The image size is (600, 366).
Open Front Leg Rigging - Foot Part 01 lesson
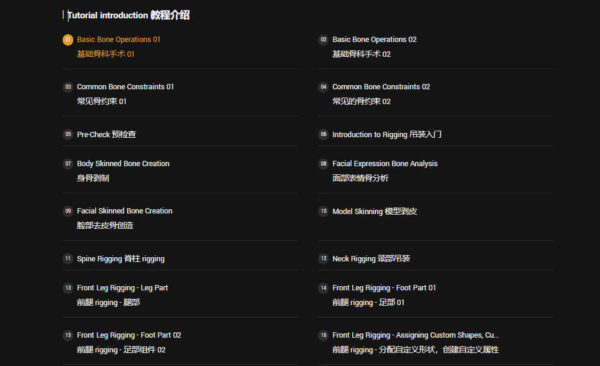(384, 288)
